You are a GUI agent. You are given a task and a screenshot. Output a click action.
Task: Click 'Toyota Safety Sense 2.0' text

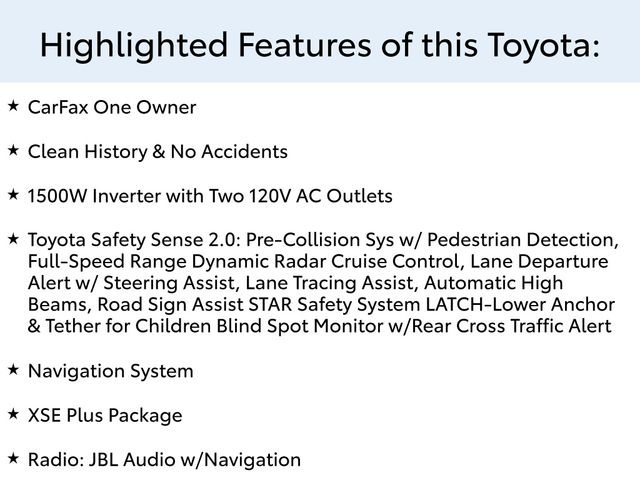click(x=131, y=240)
